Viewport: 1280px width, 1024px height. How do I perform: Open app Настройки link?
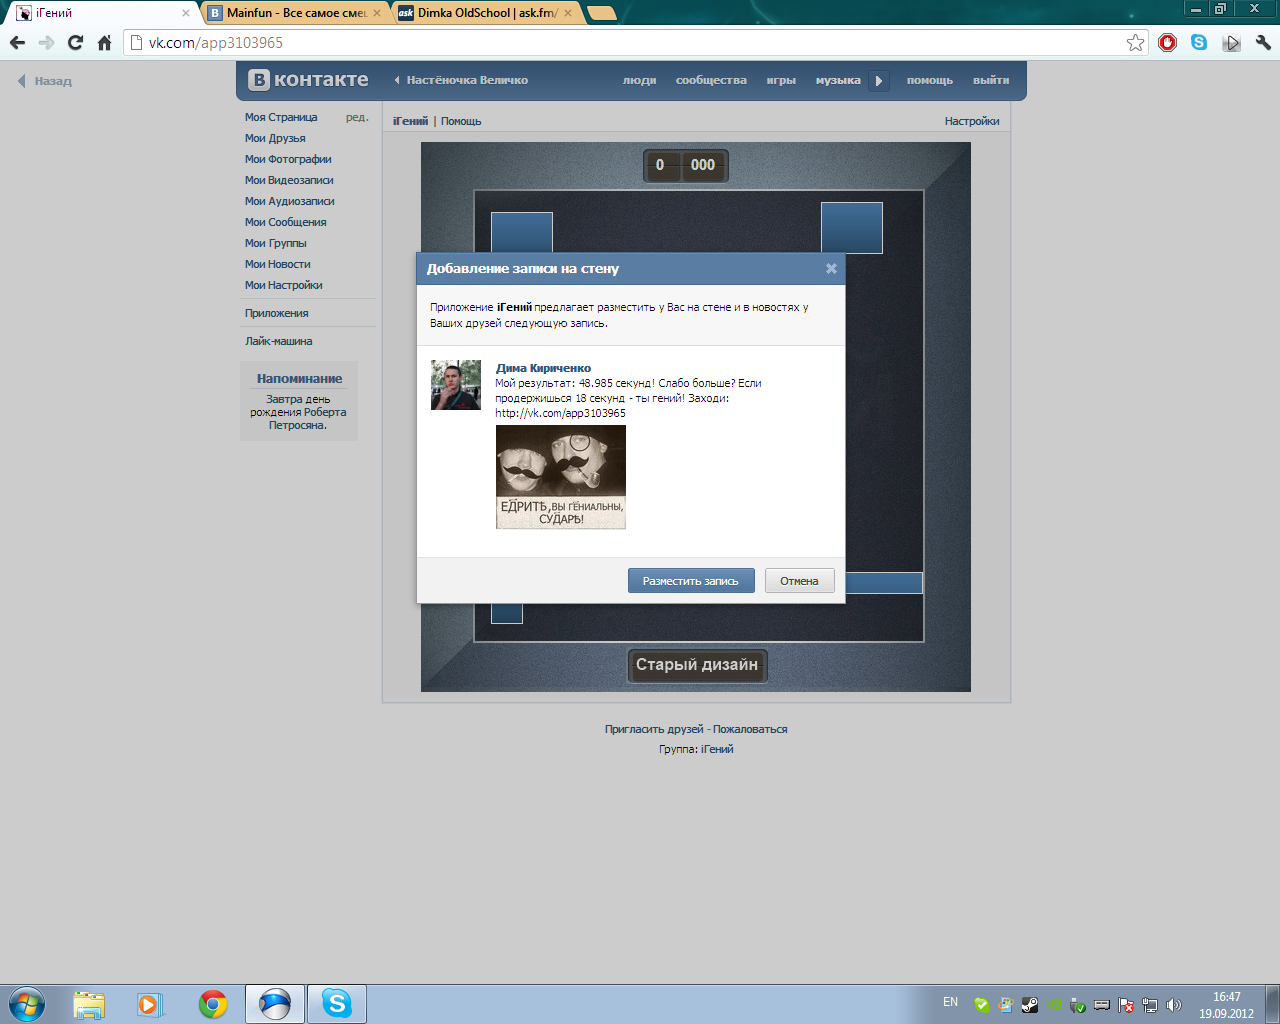coord(972,121)
